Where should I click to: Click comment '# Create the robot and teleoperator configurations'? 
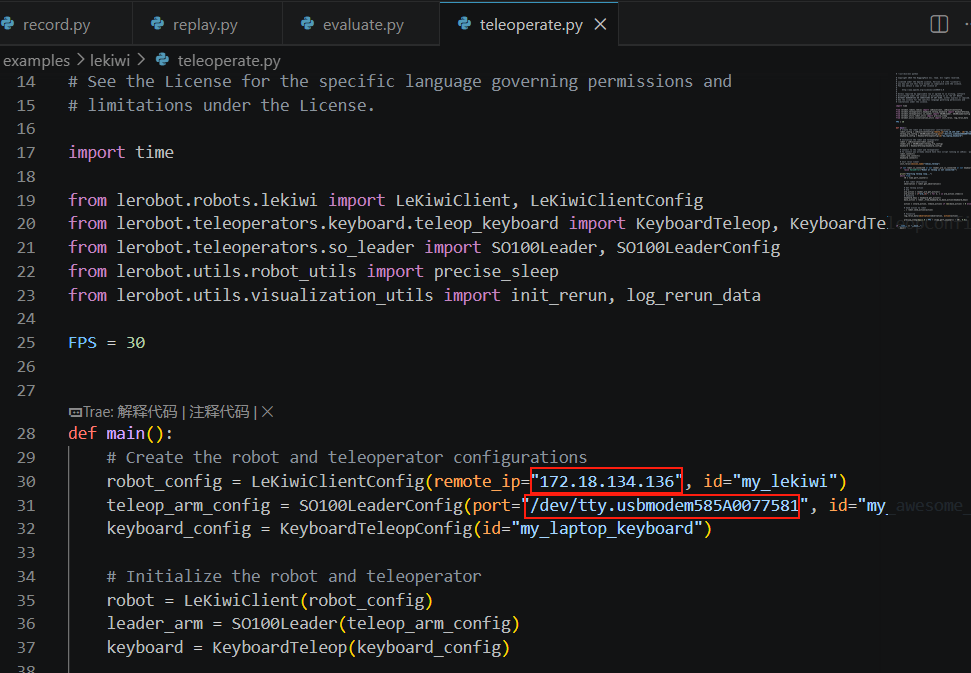click(347, 458)
